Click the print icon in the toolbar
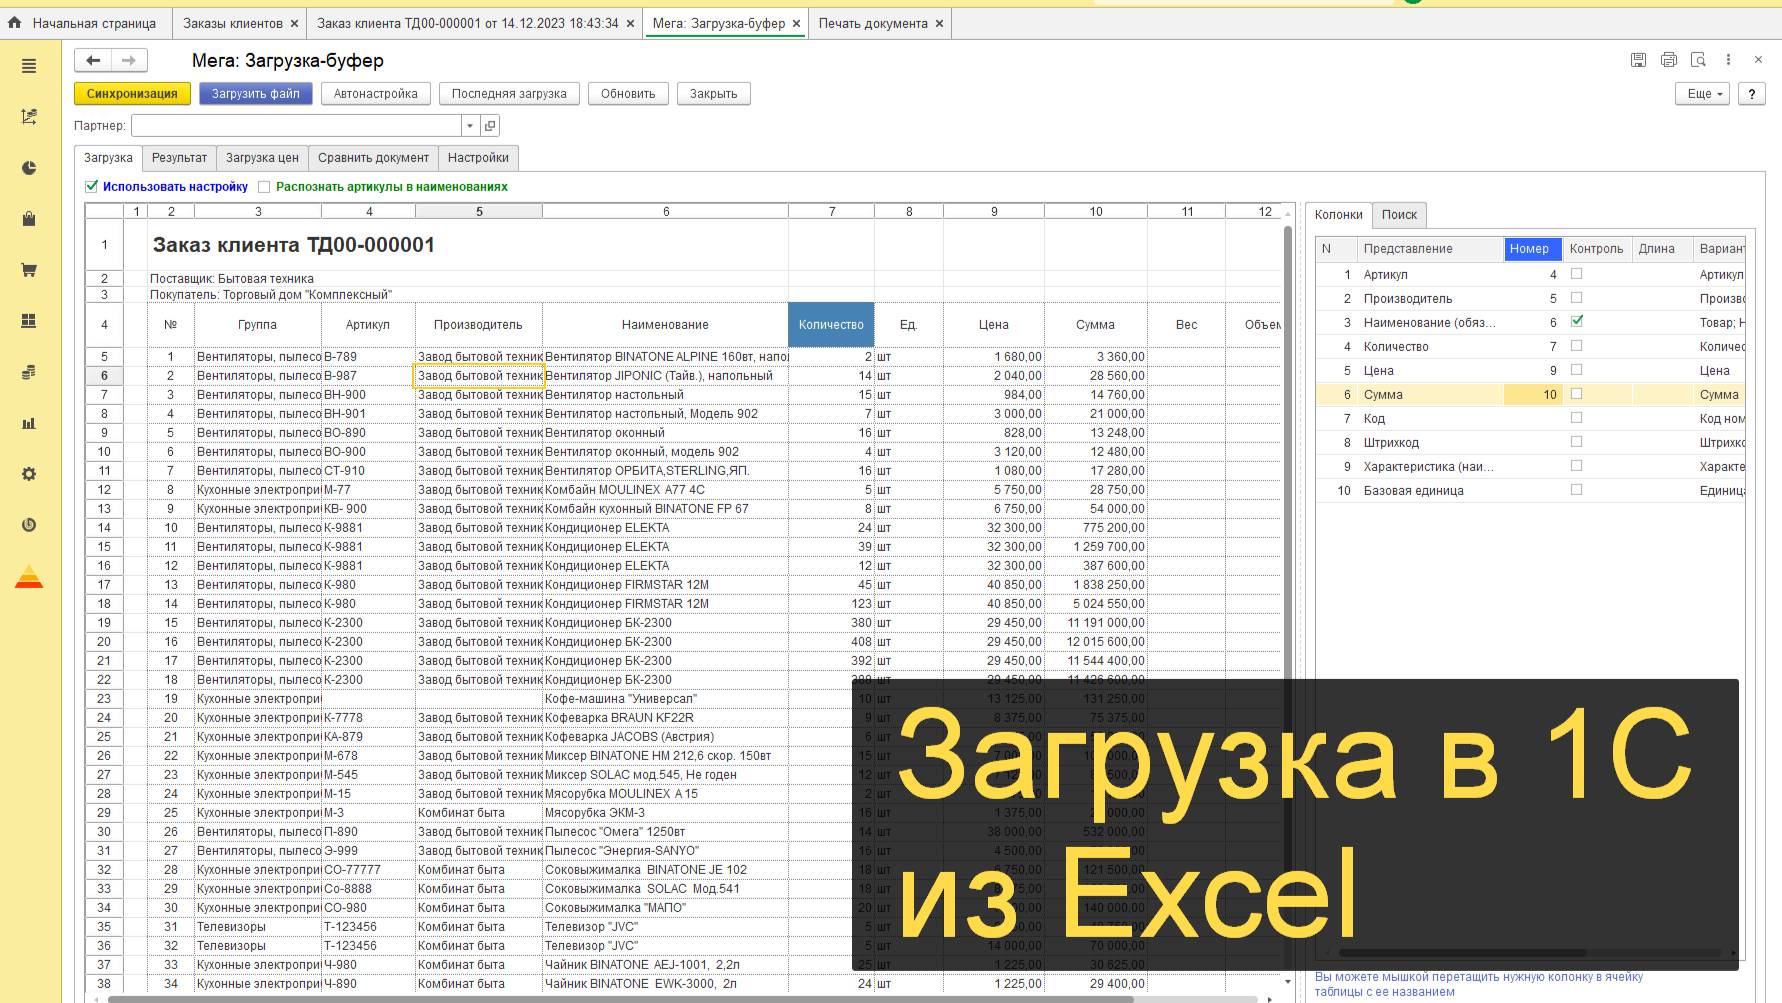1782x1003 pixels. tap(1668, 60)
